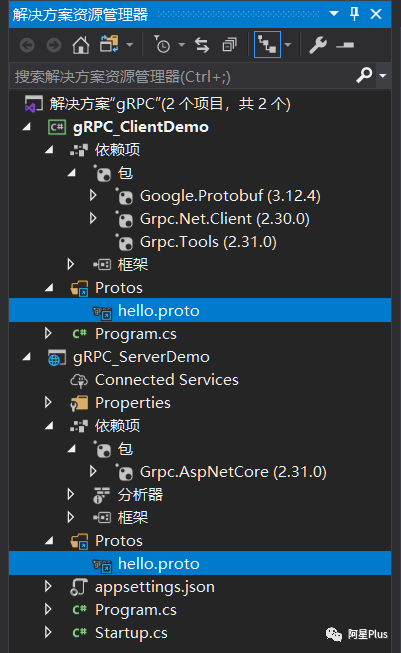This screenshot has height=653, width=401.
Task: Toggle the Show All Files tree-view button
Action: coord(267,45)
